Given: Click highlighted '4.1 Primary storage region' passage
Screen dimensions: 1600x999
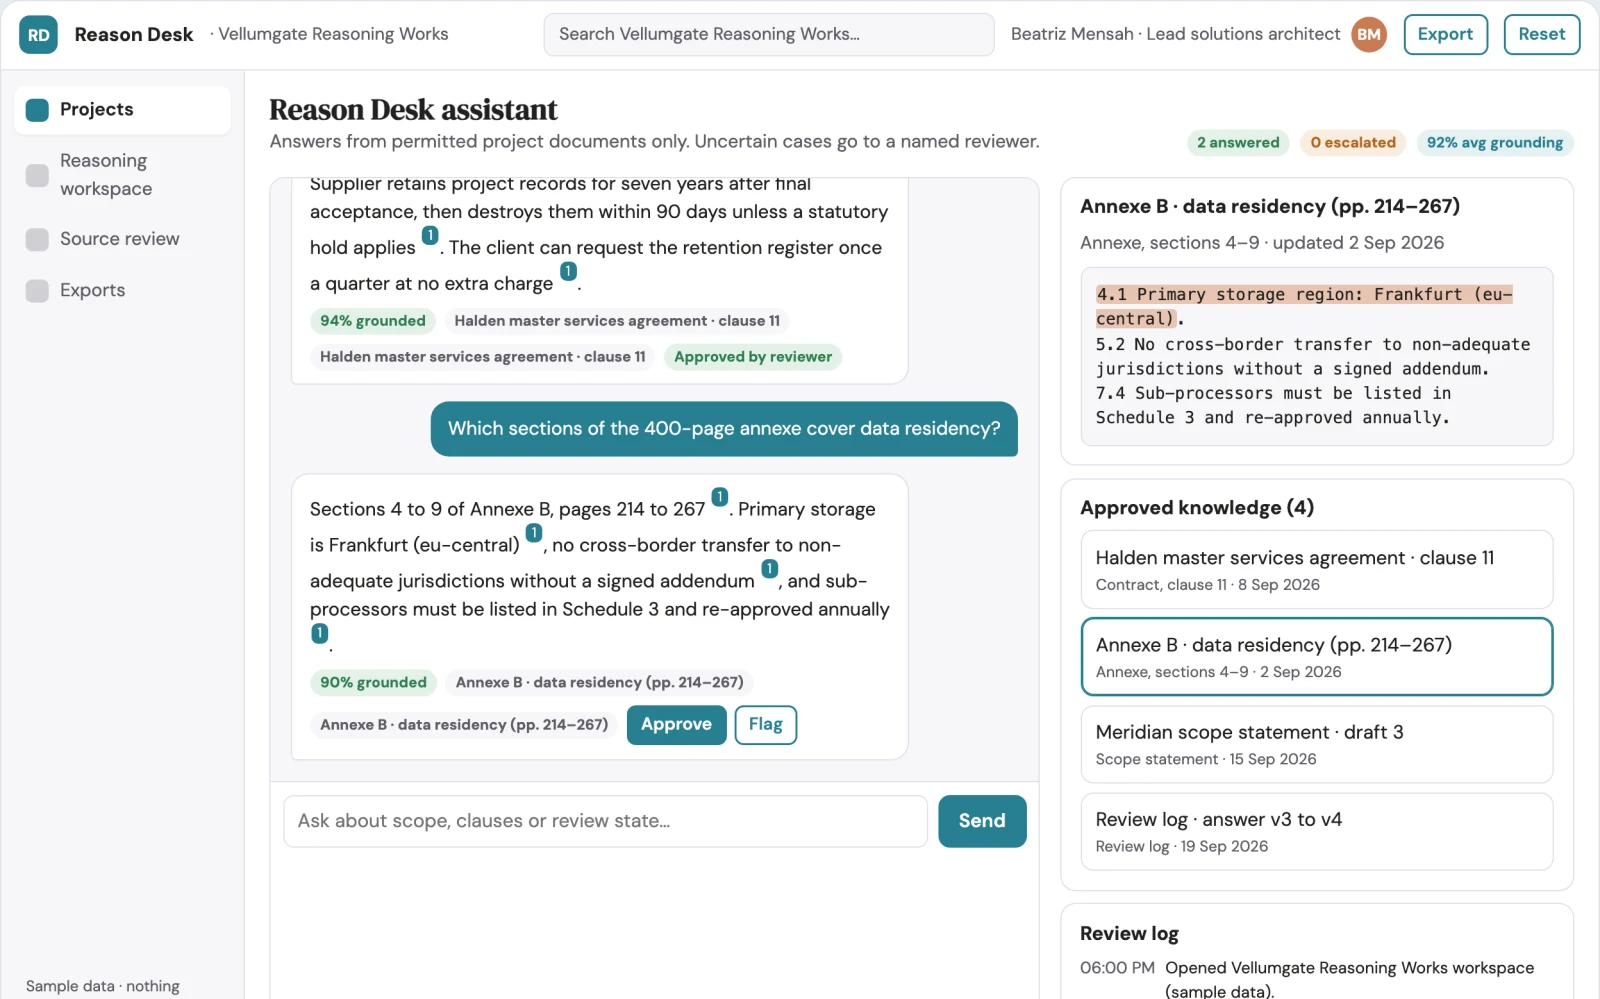Looking at the screenshot, I should (1304, 307).
